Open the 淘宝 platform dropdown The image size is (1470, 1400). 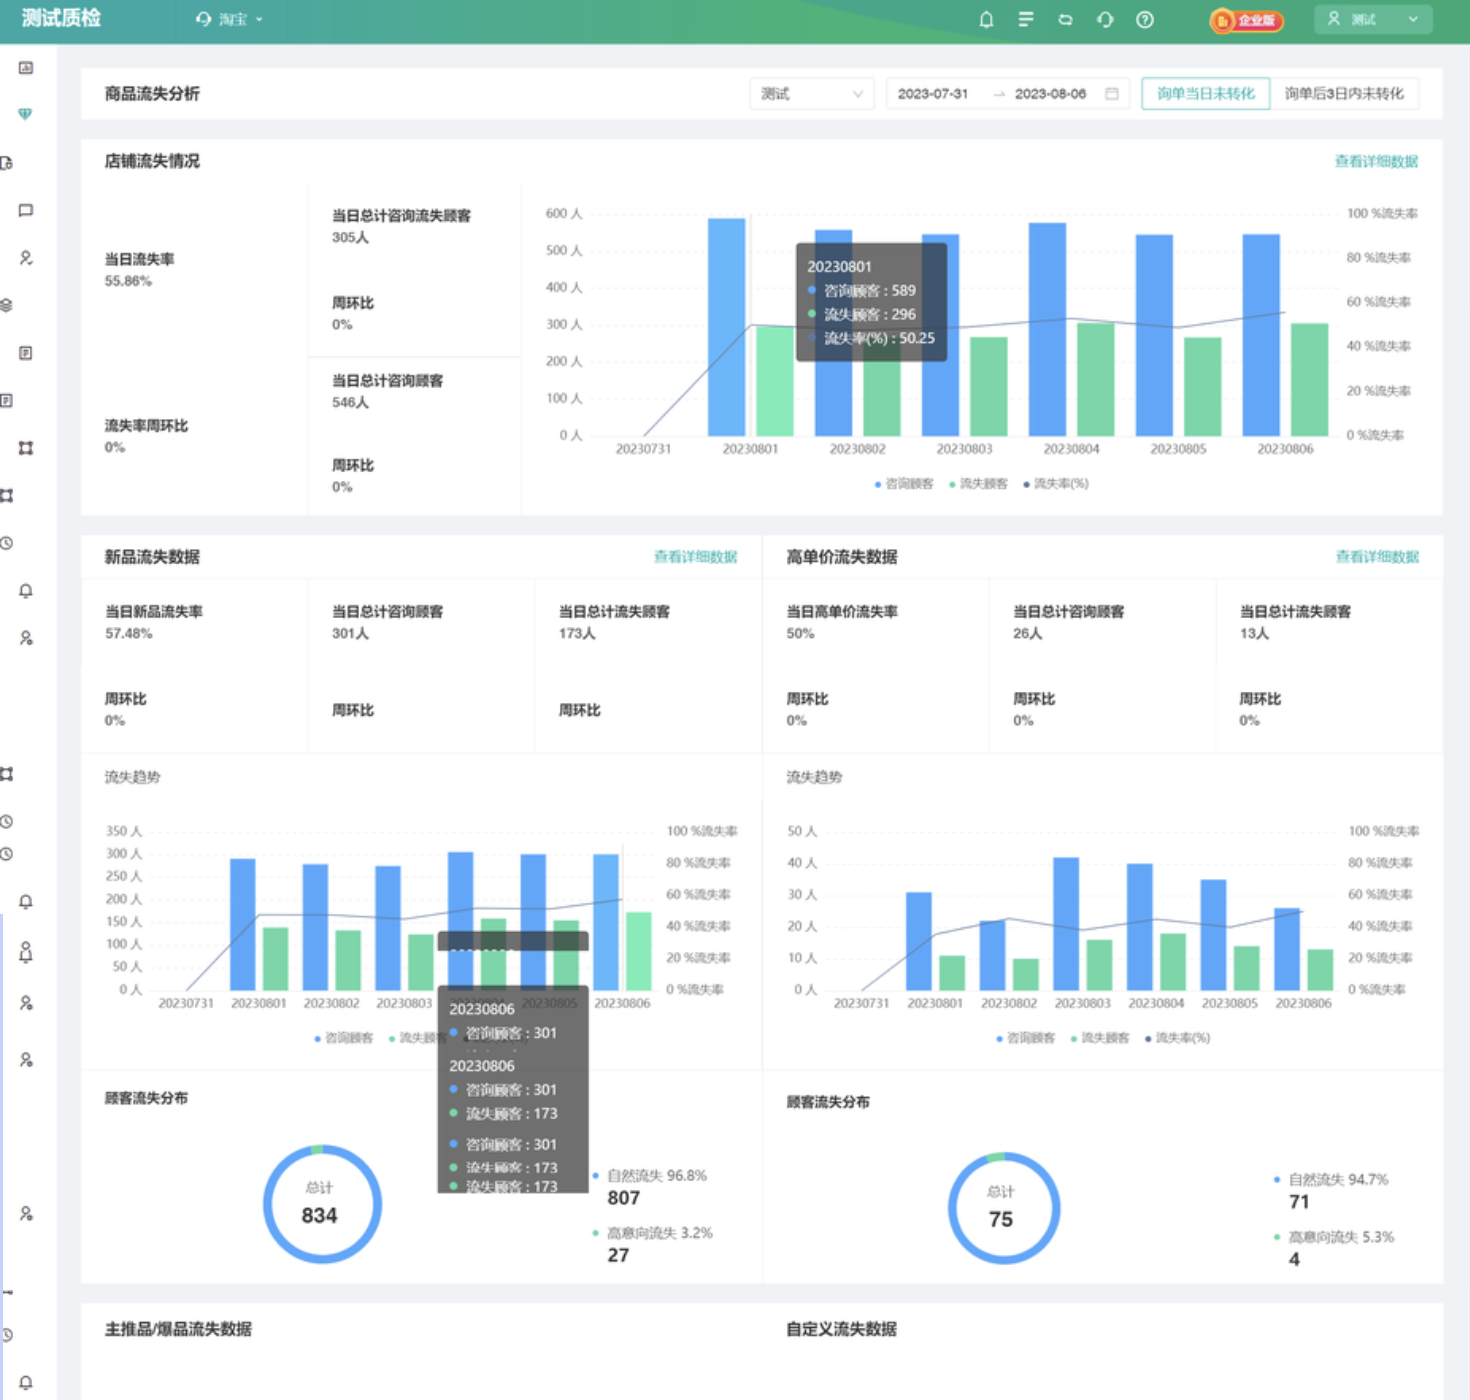[x=230, y=19]
